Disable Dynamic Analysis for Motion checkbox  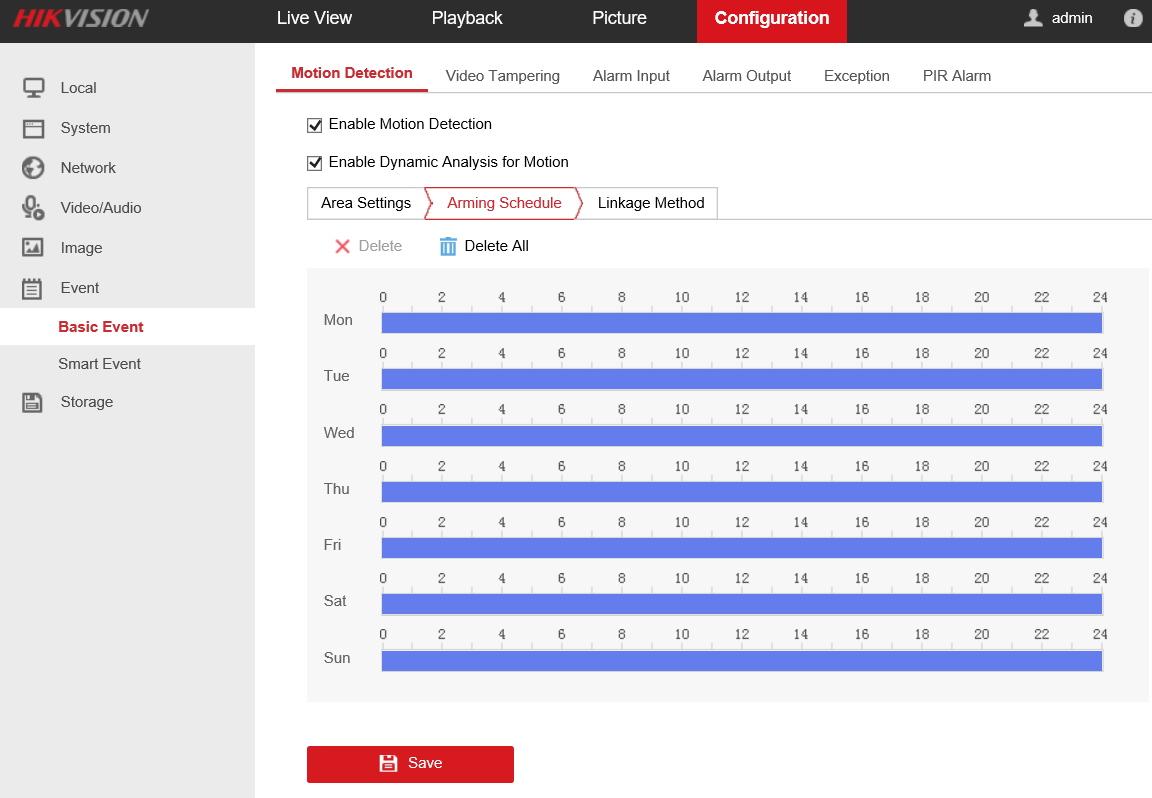(x=315, y=163)
